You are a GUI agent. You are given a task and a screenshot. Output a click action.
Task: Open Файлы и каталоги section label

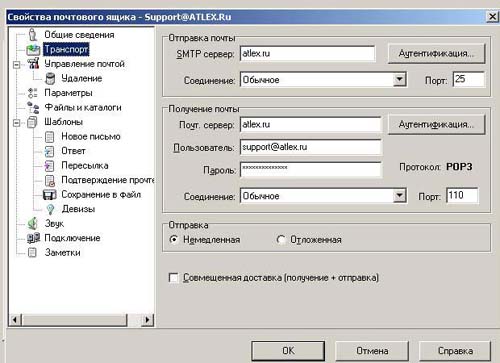(83, 107)
